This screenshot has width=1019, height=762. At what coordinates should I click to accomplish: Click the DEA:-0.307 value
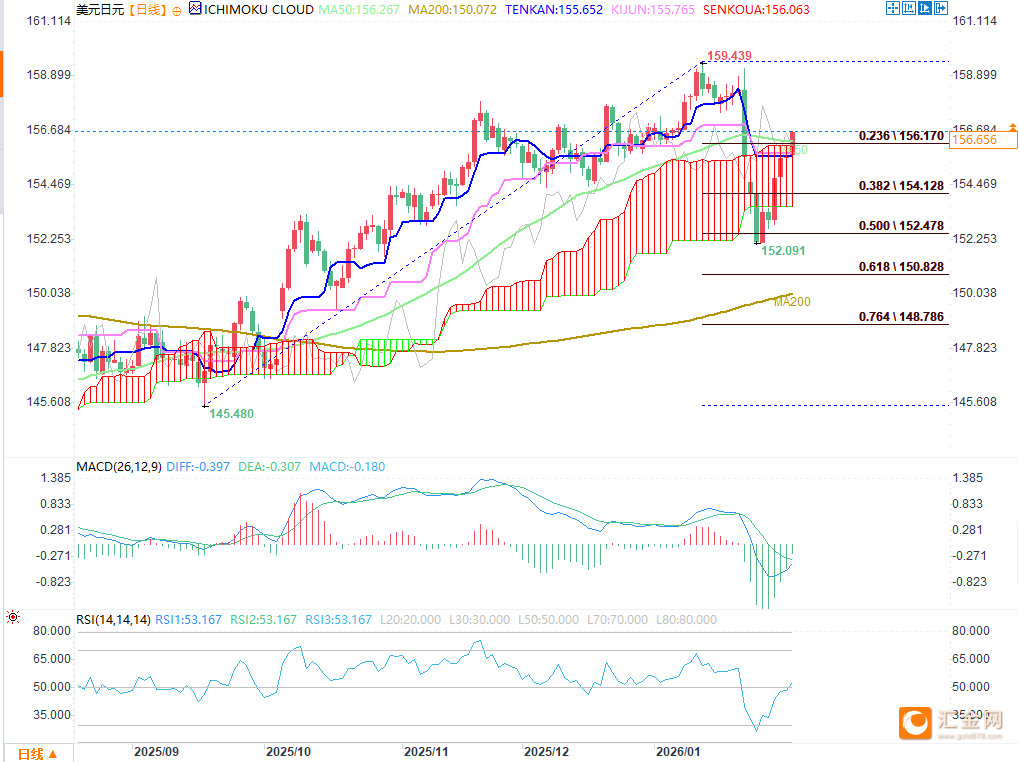pos(270,466)
